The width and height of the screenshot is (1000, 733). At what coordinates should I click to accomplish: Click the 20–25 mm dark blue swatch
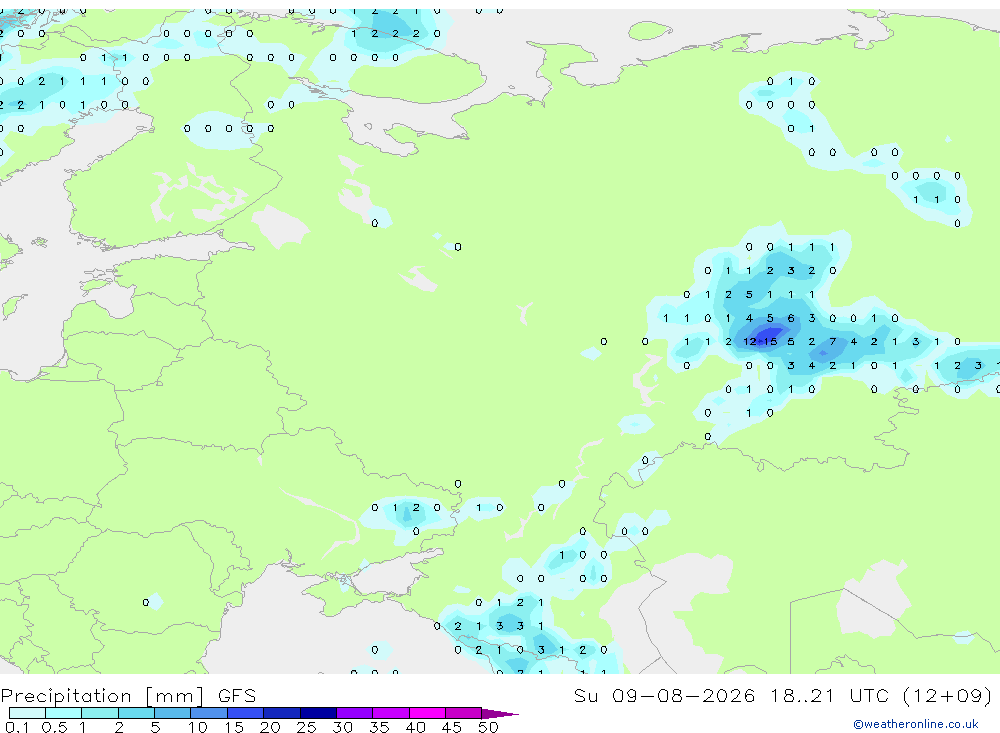coord(282,713)
